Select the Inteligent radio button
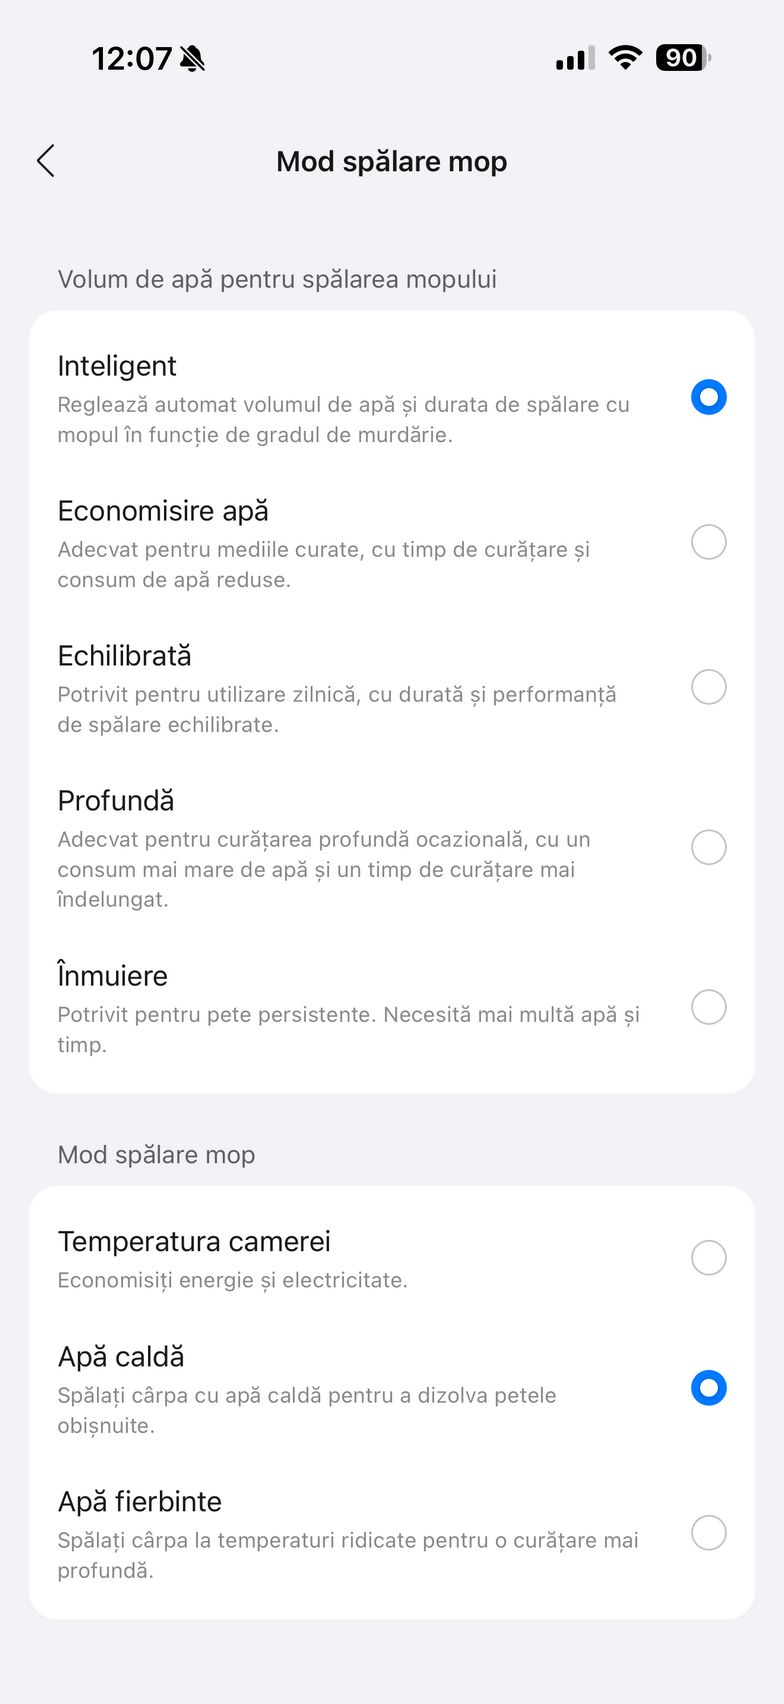 [708, 397]
